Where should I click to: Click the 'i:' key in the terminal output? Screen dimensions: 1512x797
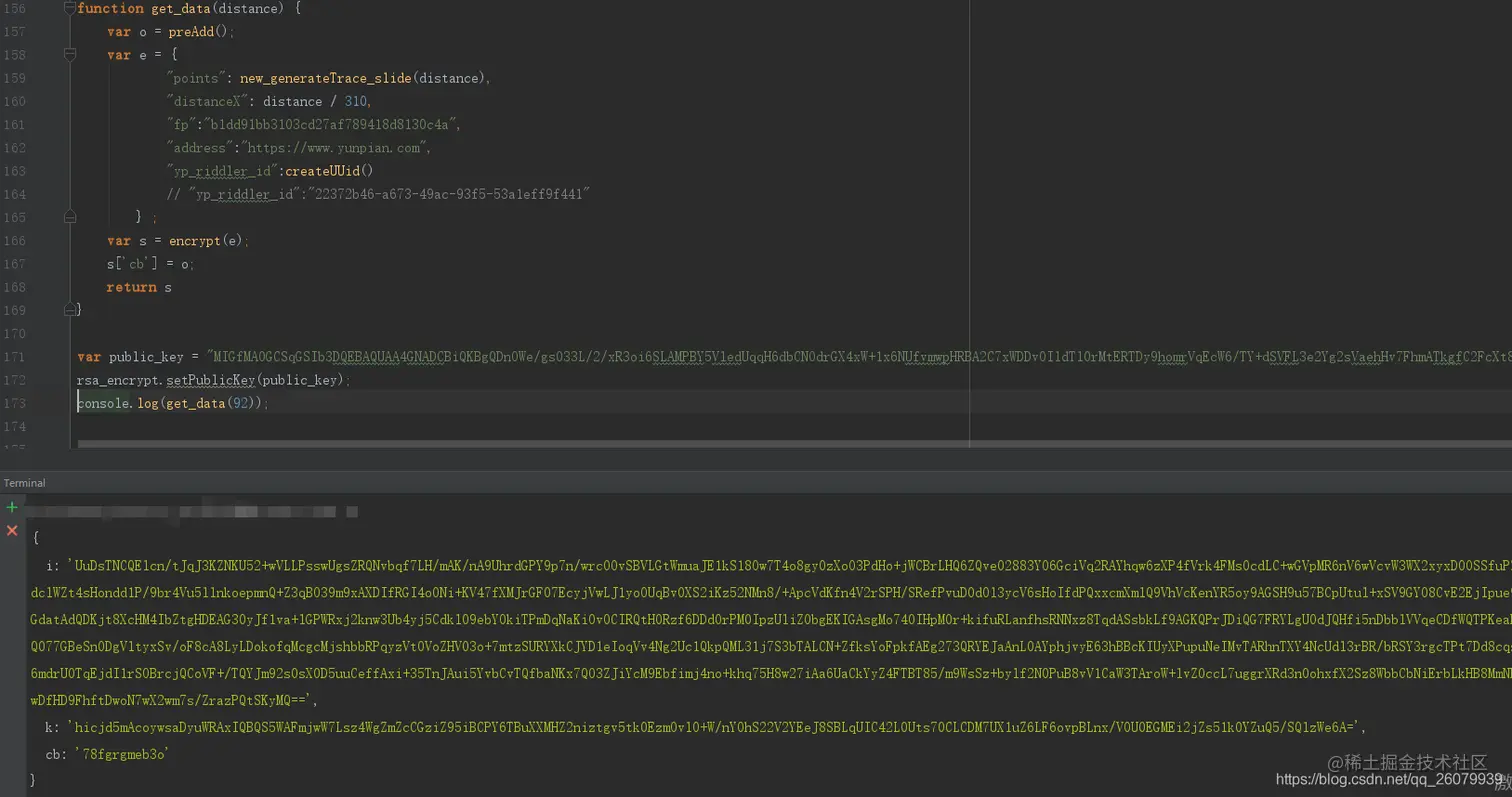[x=52, y=566]
